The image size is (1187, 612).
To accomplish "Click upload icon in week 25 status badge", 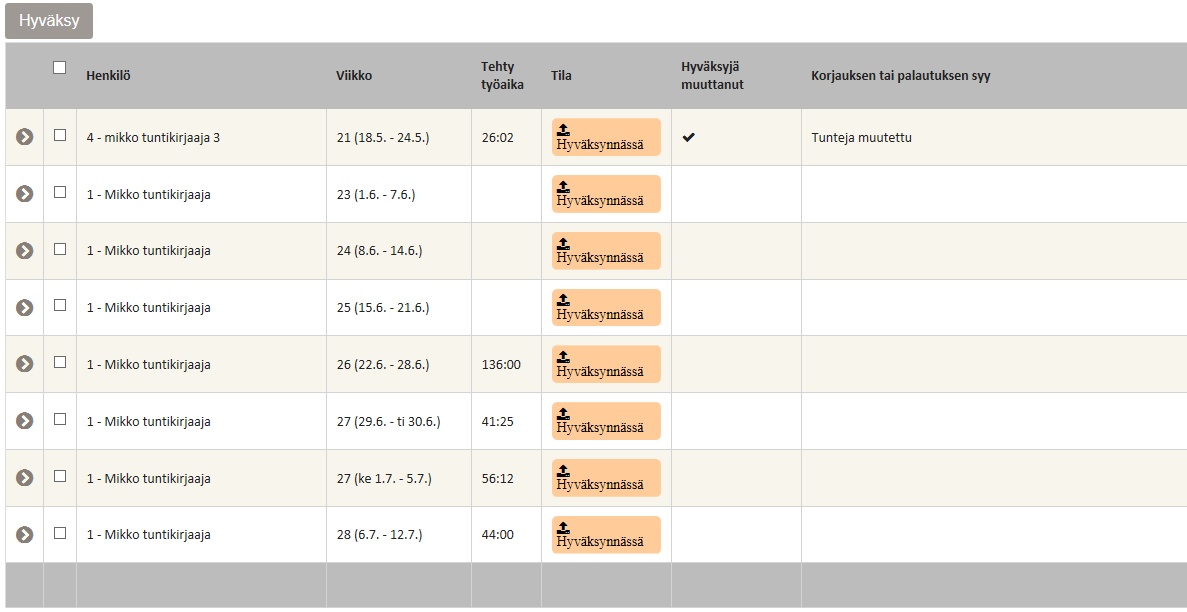I will [x=563, y=300].
